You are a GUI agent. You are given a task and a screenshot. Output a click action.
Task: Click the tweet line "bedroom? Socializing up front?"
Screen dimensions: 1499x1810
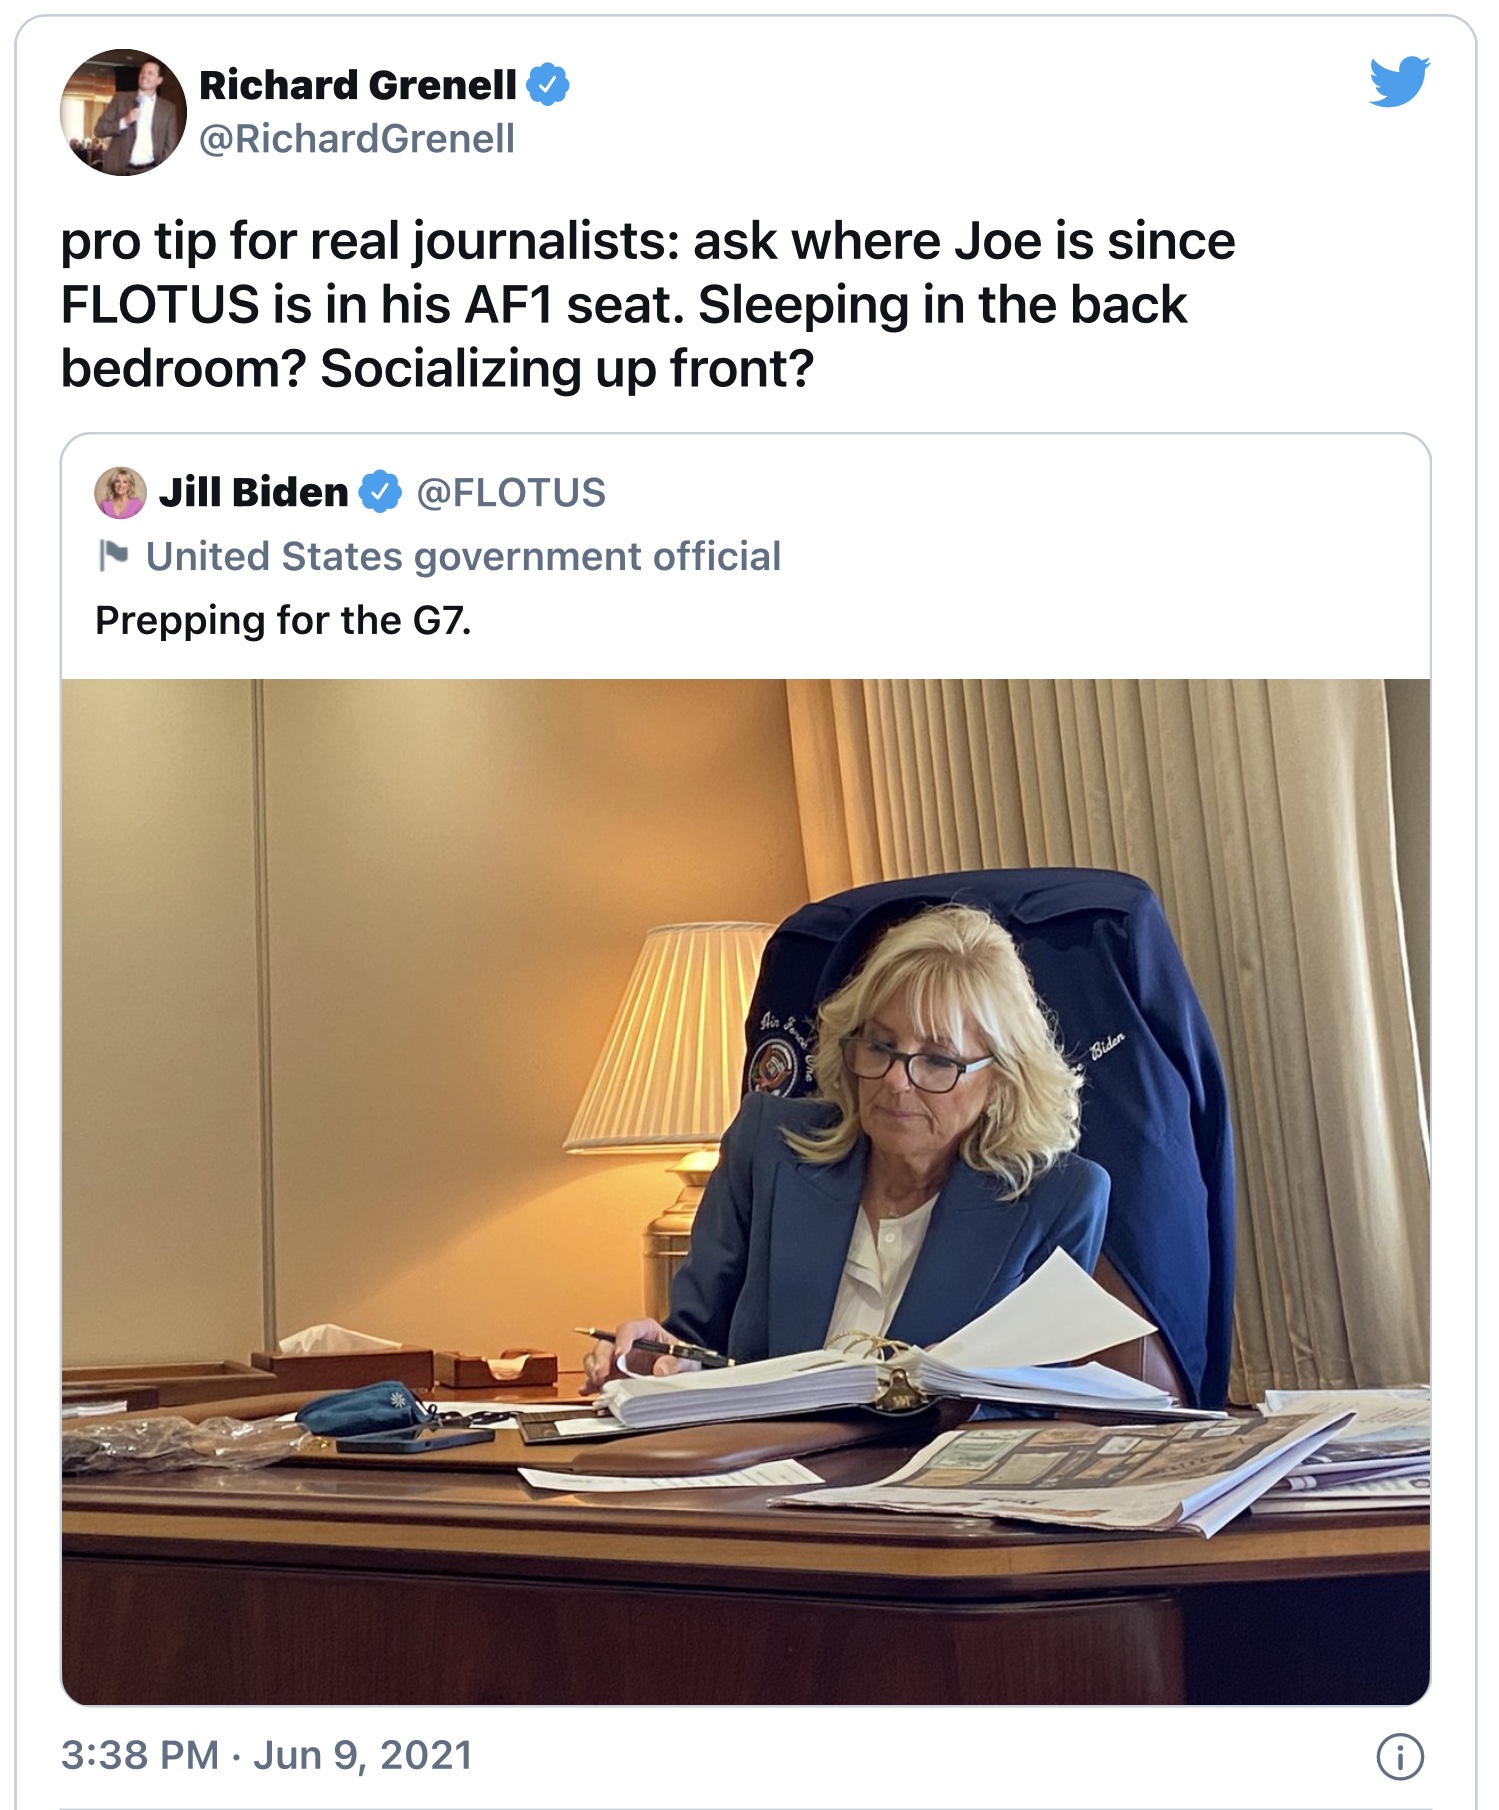click(x=438, y=369)
